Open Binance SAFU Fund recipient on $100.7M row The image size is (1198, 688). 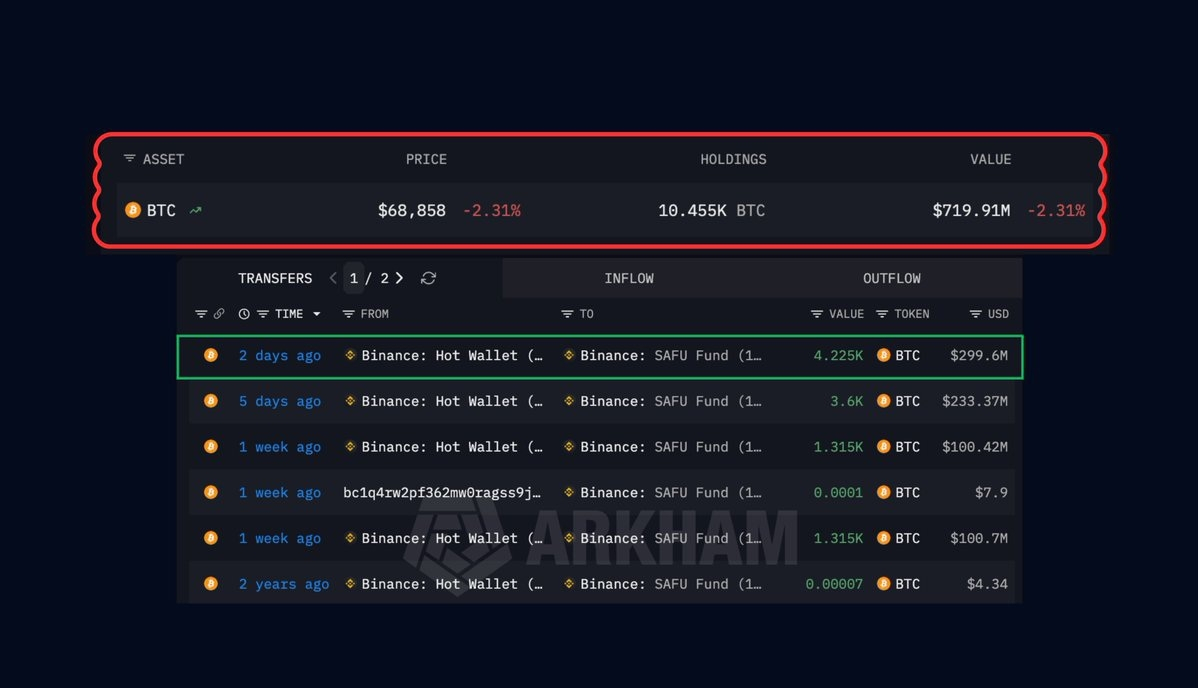[x=671, y=538]
